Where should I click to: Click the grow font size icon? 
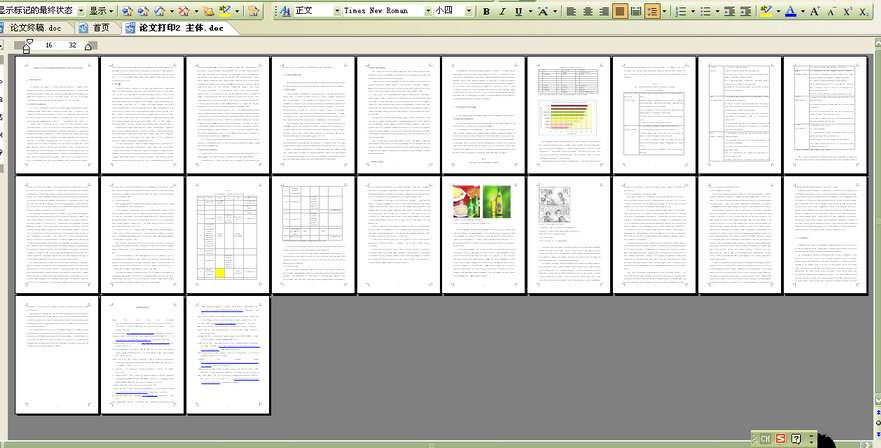(x=815, y=11)
